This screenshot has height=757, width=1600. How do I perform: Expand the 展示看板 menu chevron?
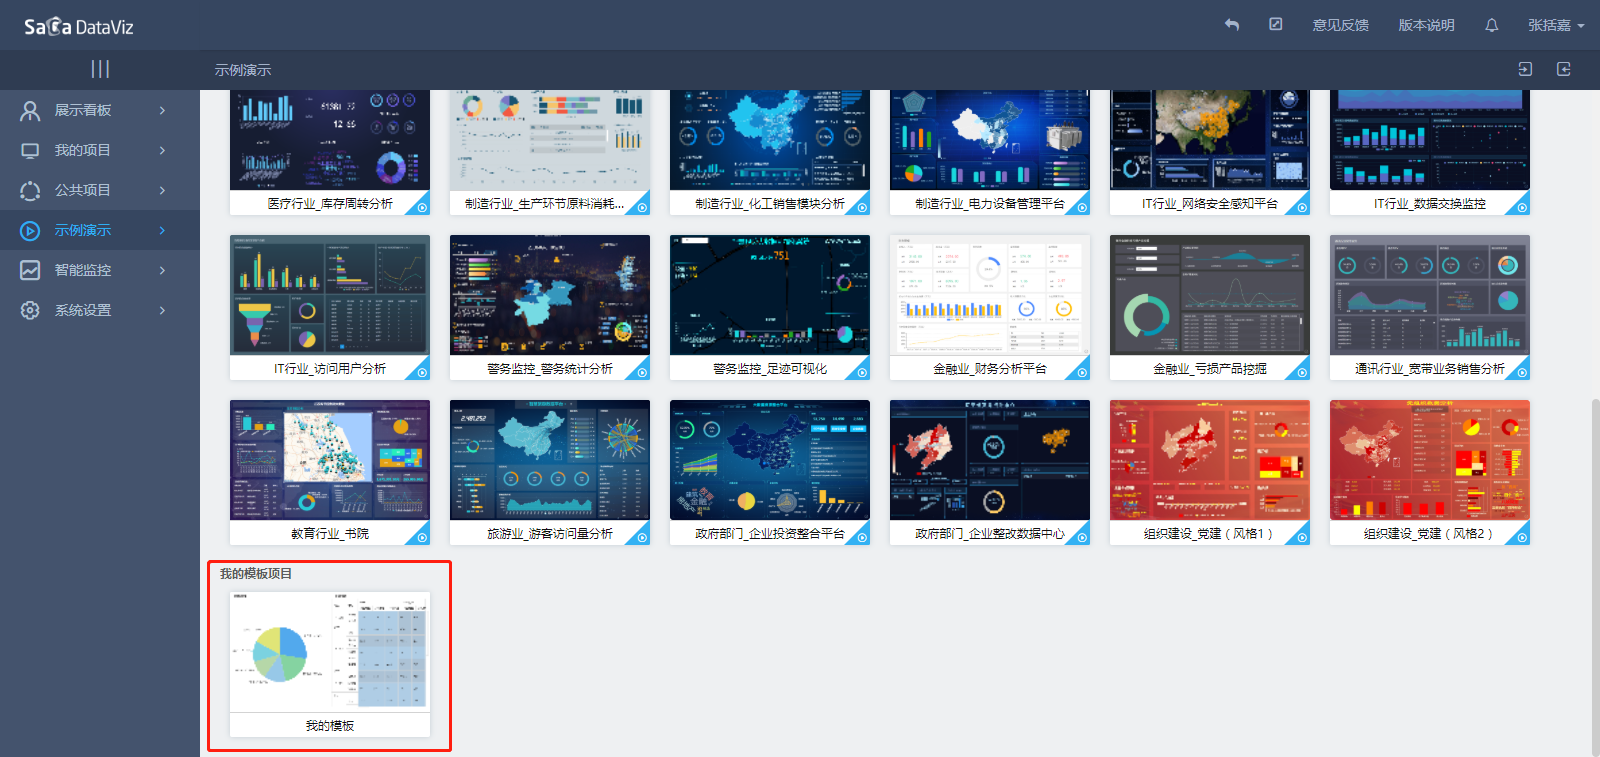pos(162,110)
